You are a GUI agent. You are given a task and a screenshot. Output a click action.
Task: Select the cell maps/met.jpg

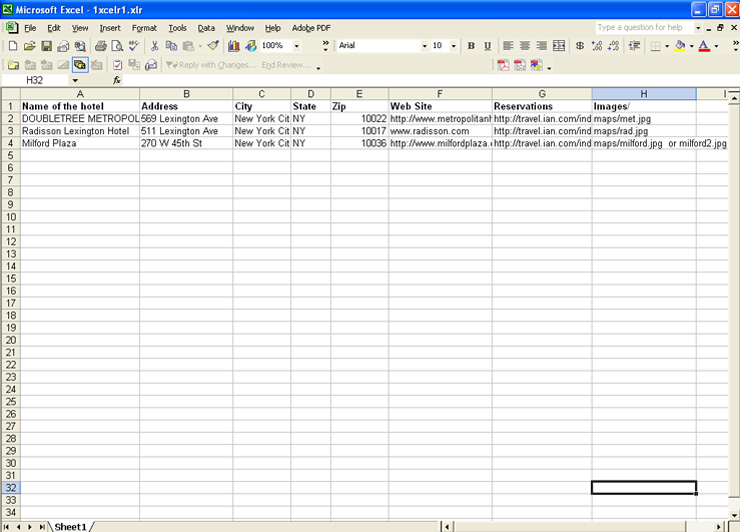click(644, 119)
